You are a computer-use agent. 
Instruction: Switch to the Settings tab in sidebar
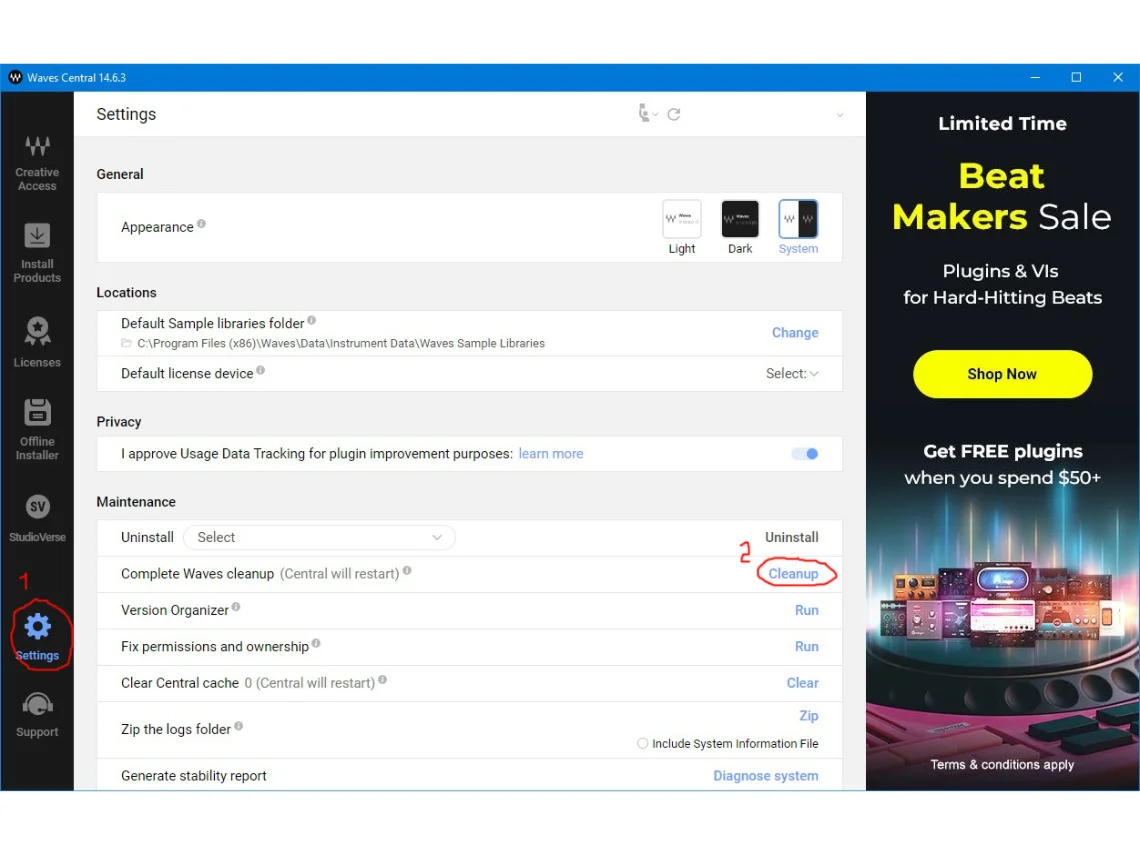pyautogui.click(x=37, y=636)
